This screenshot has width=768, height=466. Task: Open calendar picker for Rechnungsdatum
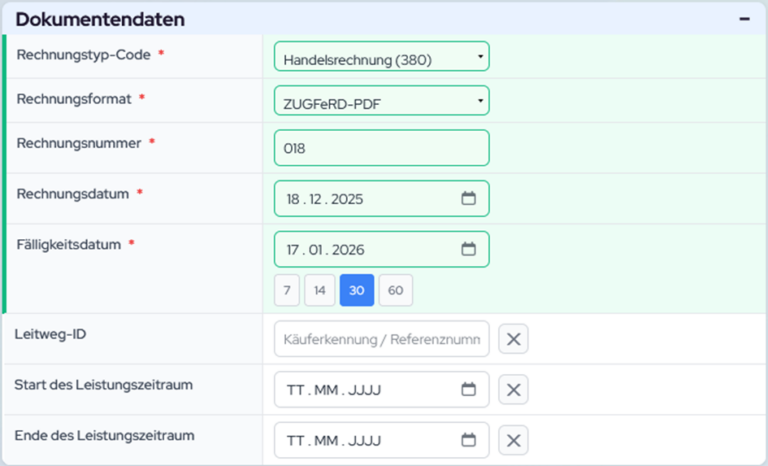click(x=468, y=199)
